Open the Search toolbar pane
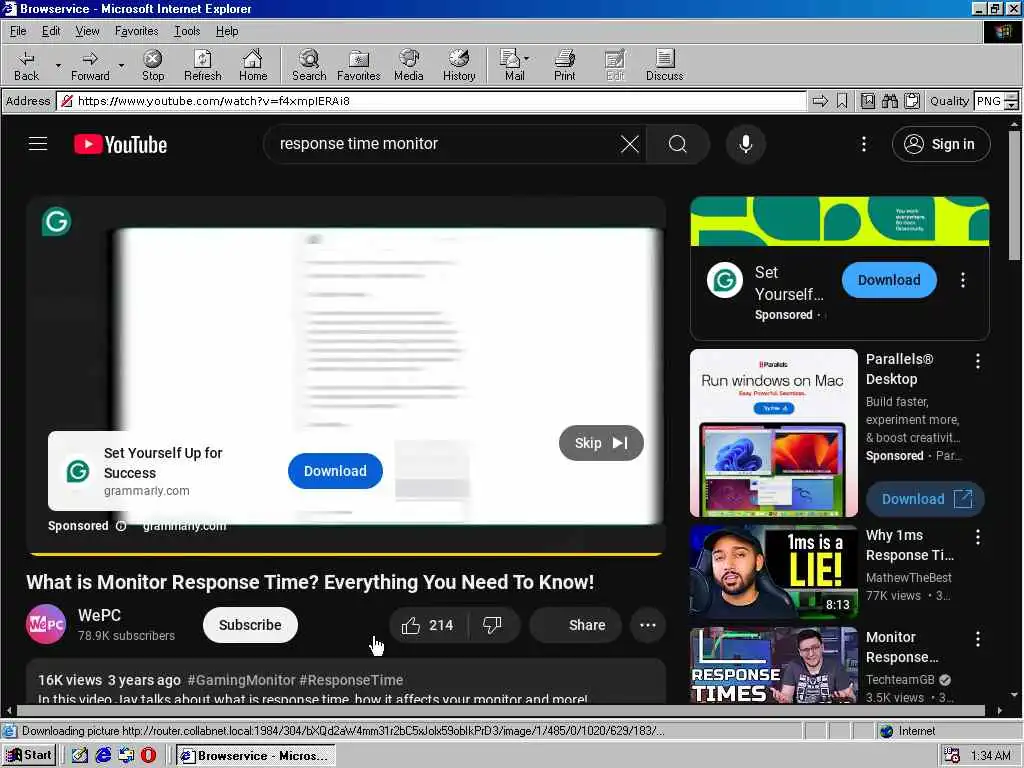 pyautogui.click(x=309, y=65)
